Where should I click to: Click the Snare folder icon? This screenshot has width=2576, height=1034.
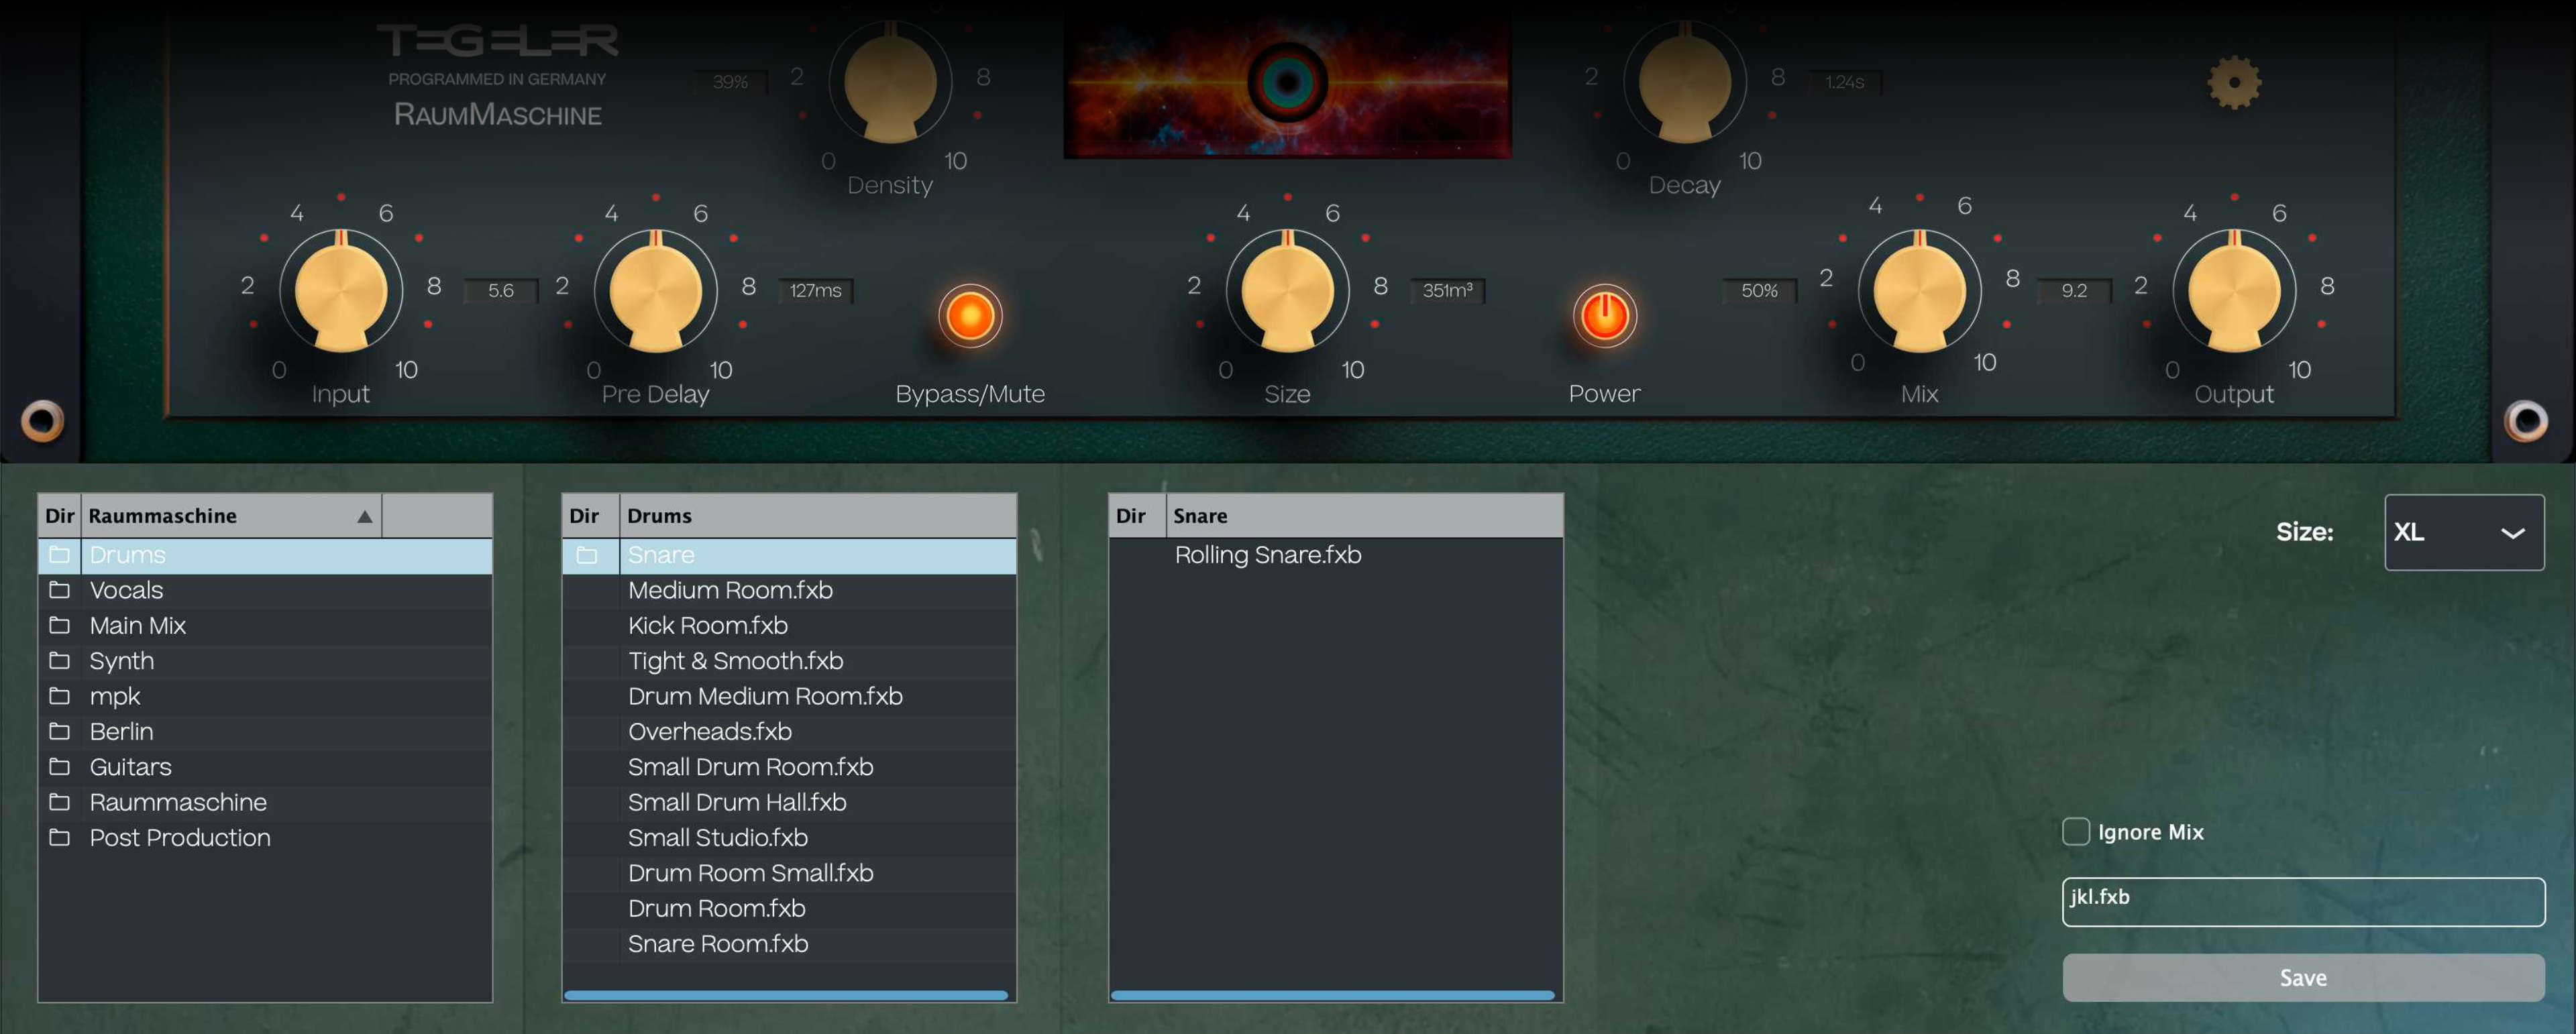tap(587, 555)
